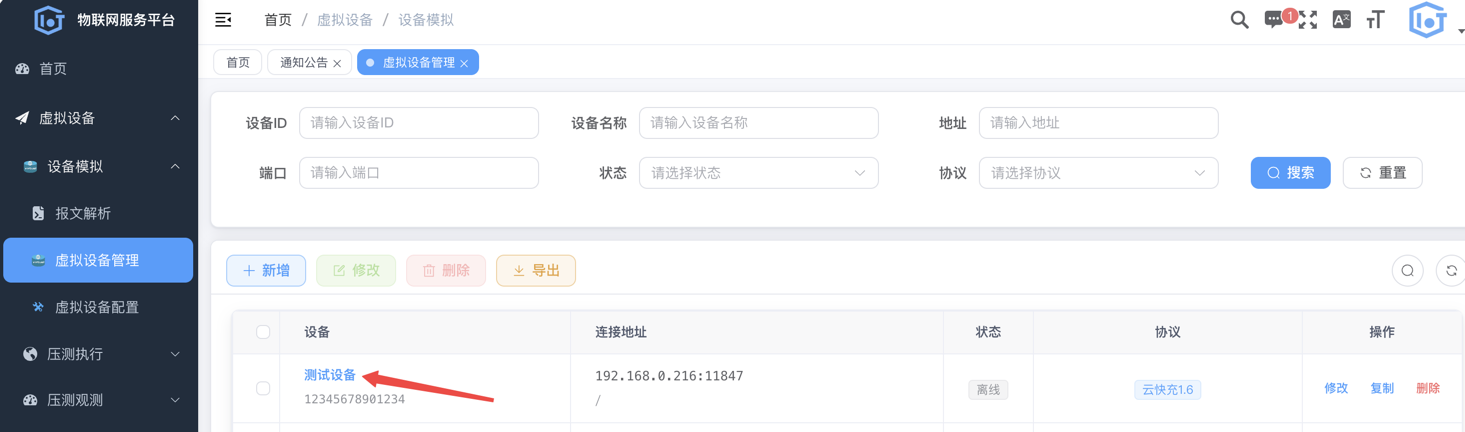
Task: Expand the 压测执行 sidebar menu
Action: (x=99, y=354)
